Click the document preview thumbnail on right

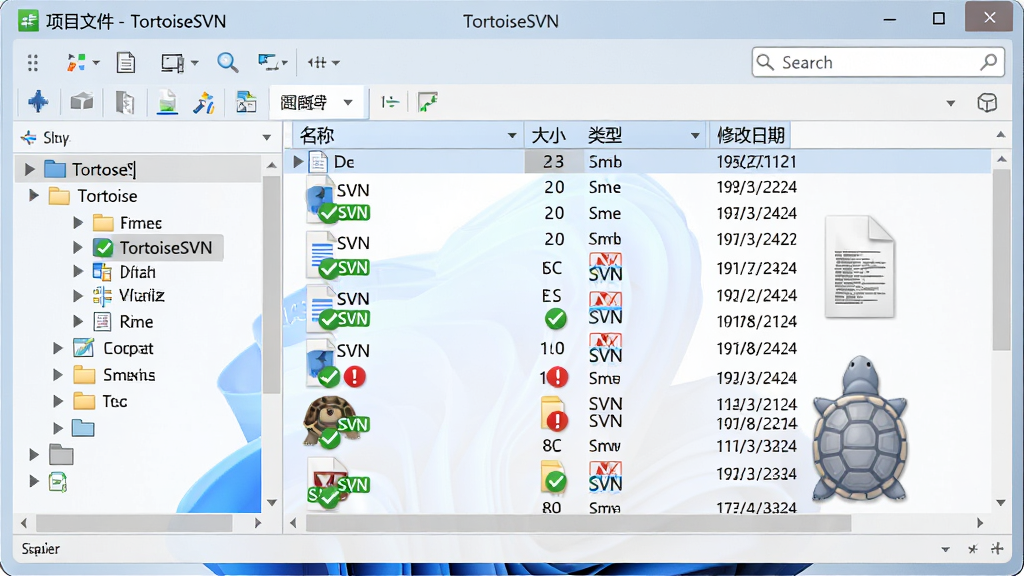click(x=859, y=266)
